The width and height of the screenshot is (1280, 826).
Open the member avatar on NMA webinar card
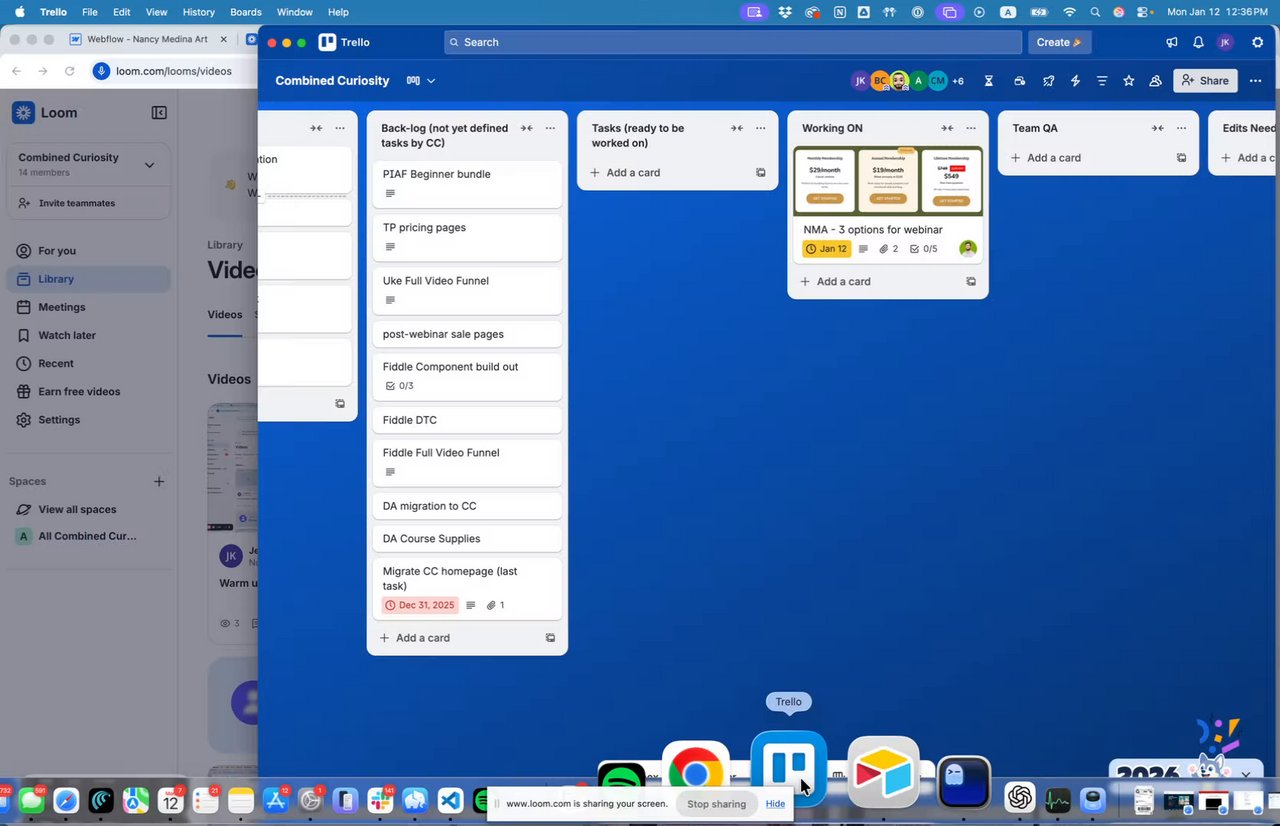tap(968, 249)
